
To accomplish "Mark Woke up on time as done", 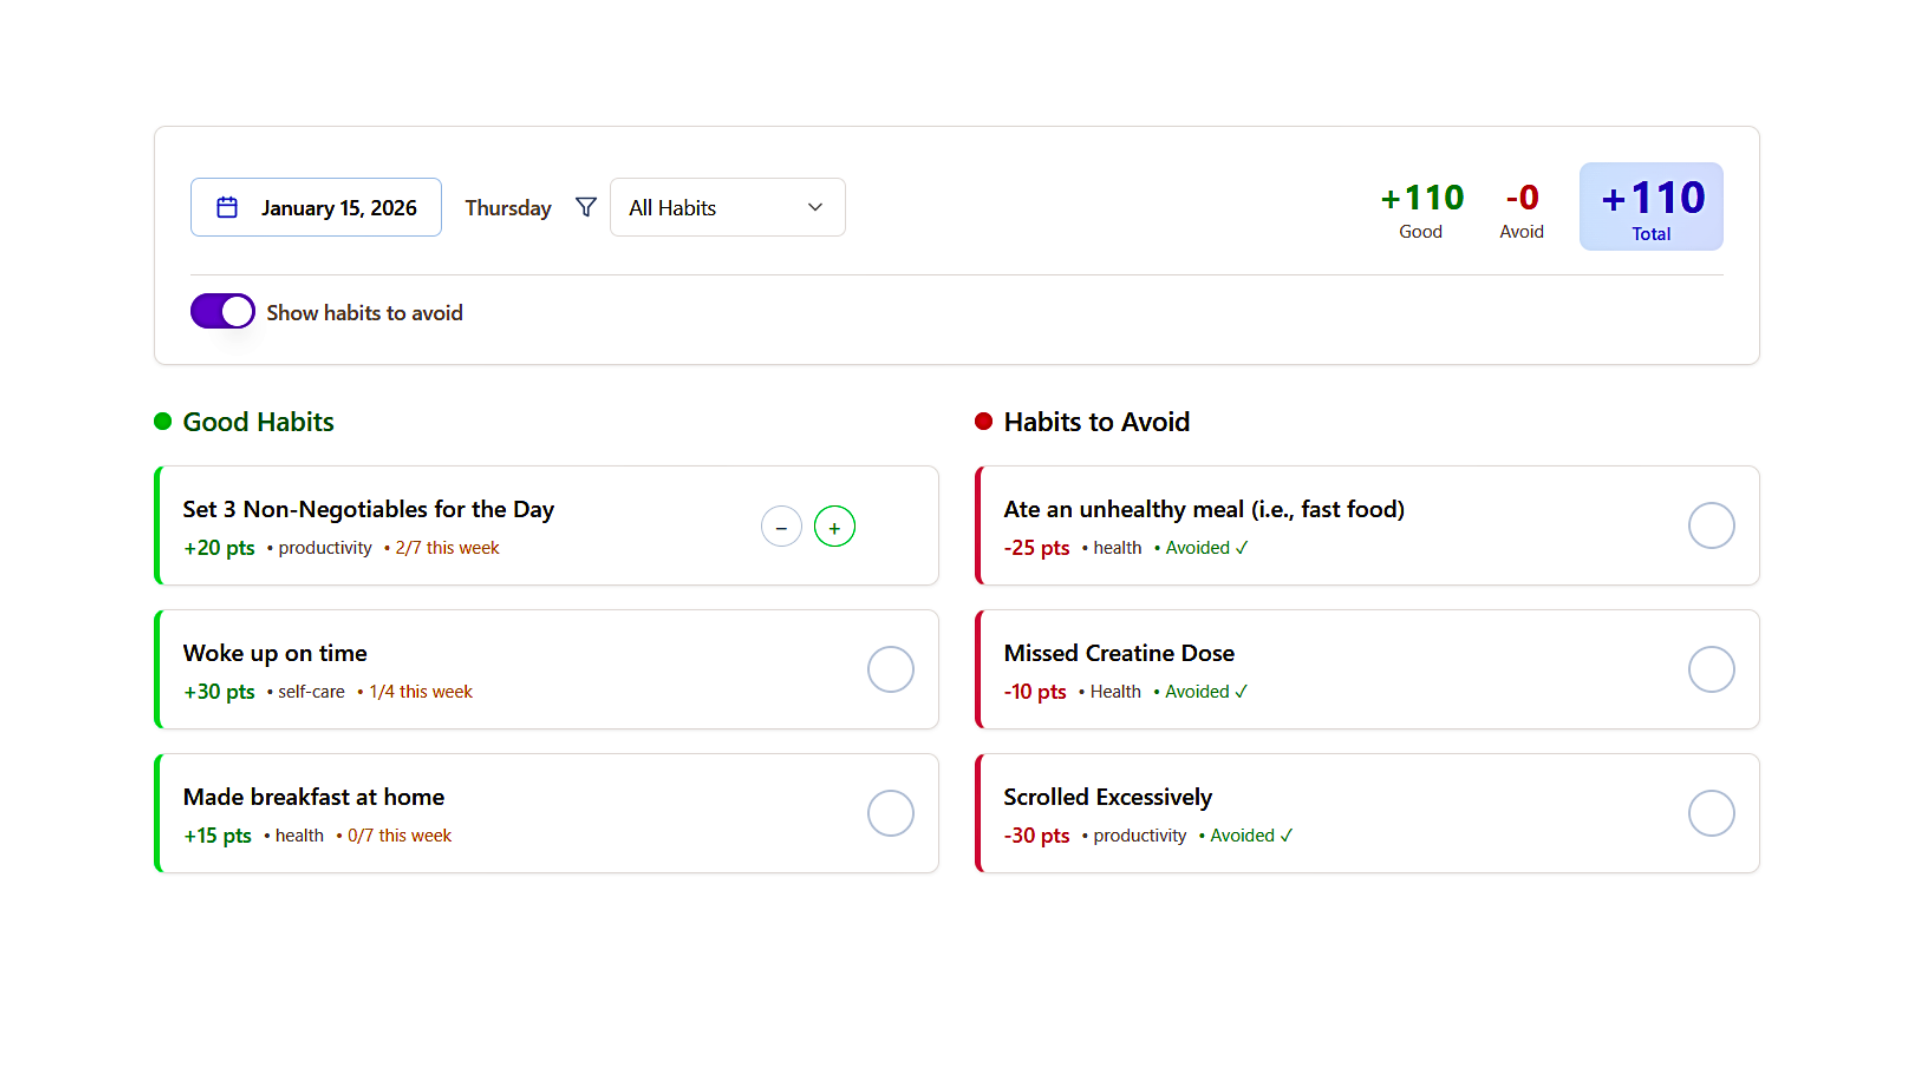I will tap(890, 669).
